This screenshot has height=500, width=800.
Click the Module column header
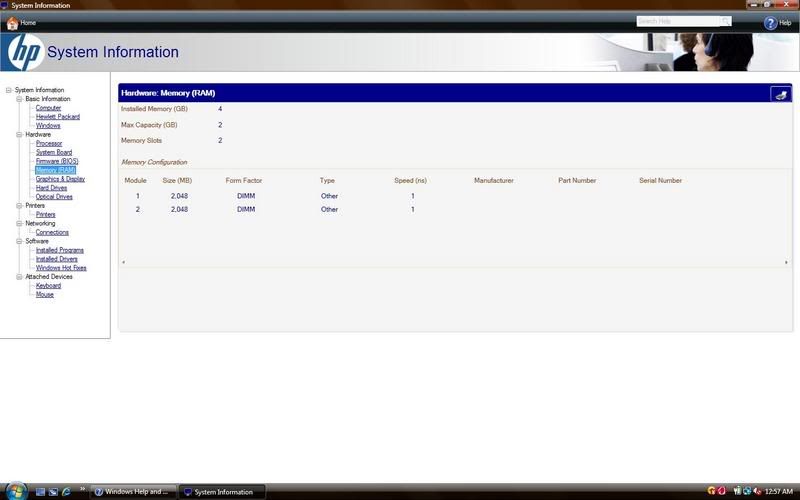[x=136, y=181]
